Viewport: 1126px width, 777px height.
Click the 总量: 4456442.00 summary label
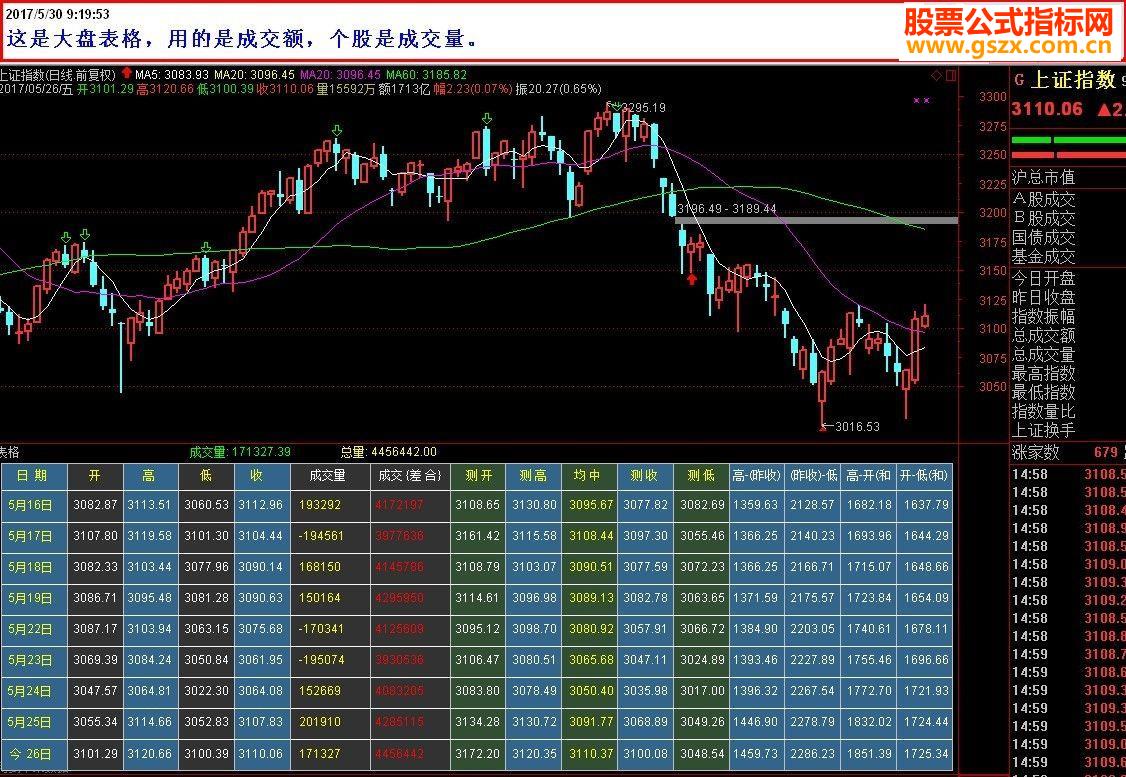(x=388, y=452)
